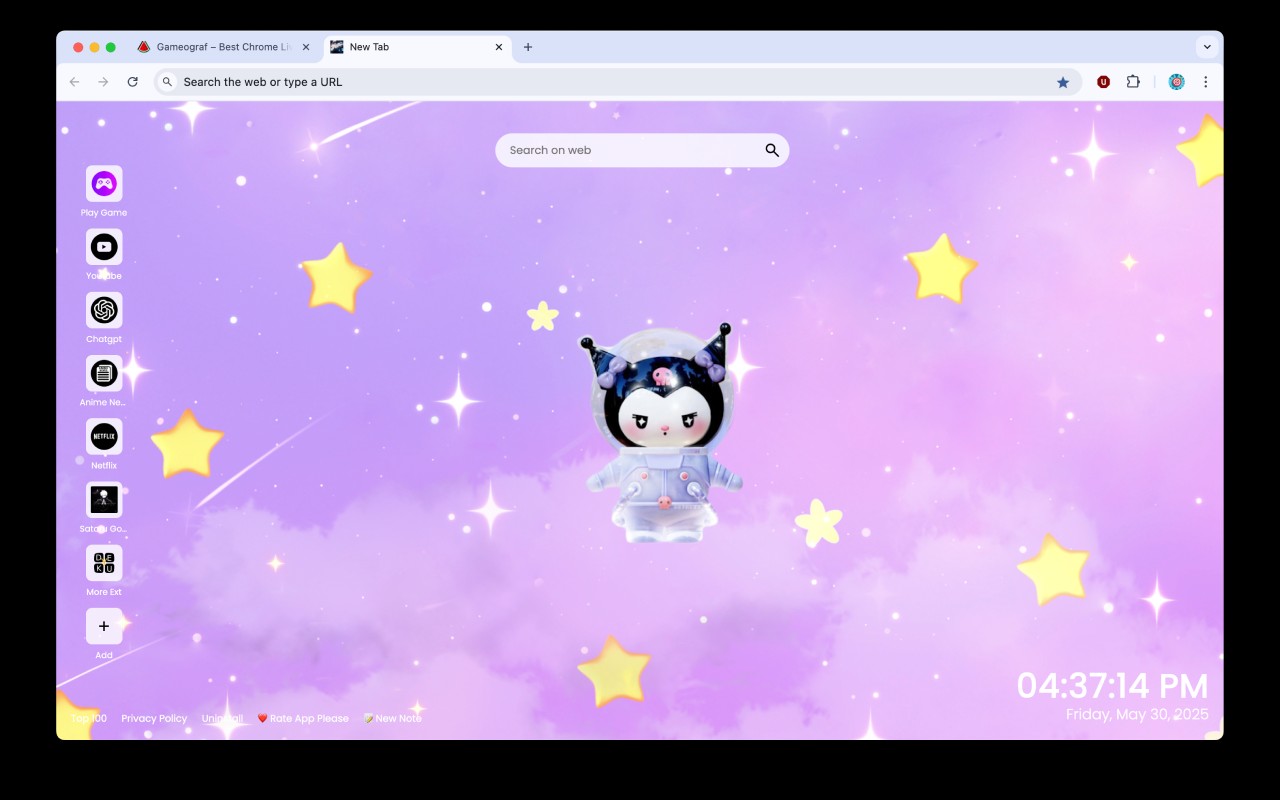Open the Chatgpt shortcut icon

click(104, 310)
